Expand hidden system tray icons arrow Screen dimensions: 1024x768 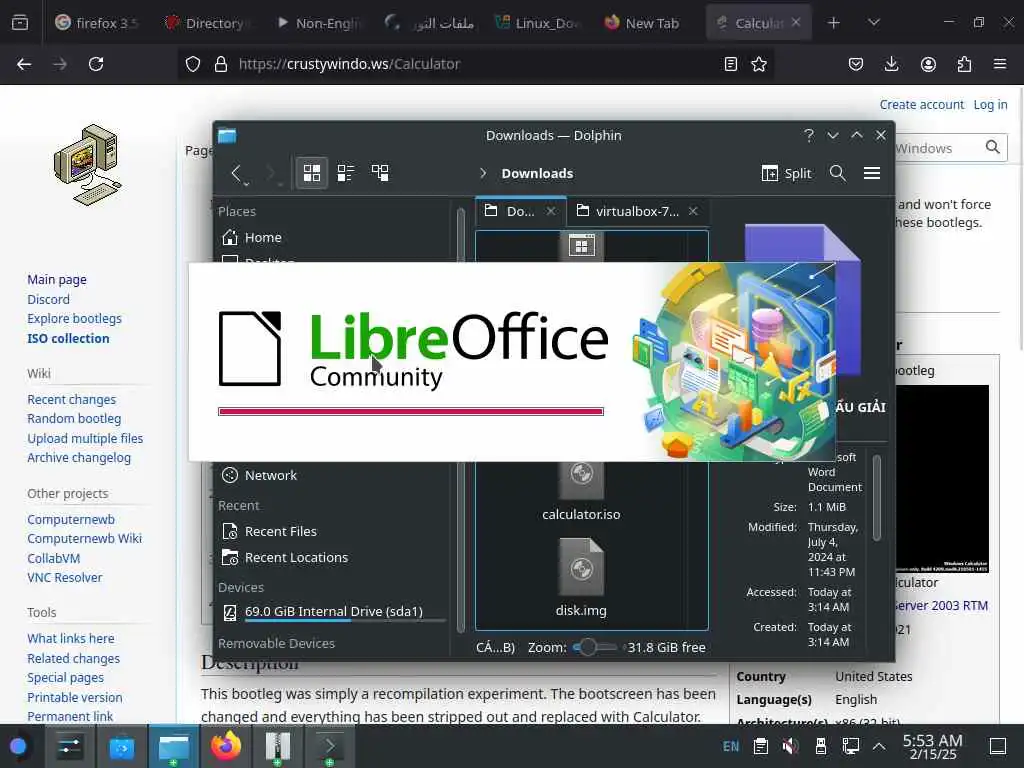click(x=879, y=746)
